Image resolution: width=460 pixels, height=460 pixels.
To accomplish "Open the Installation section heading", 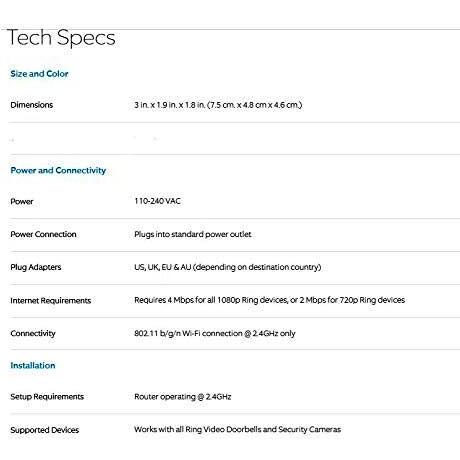I will pos(33,365).
